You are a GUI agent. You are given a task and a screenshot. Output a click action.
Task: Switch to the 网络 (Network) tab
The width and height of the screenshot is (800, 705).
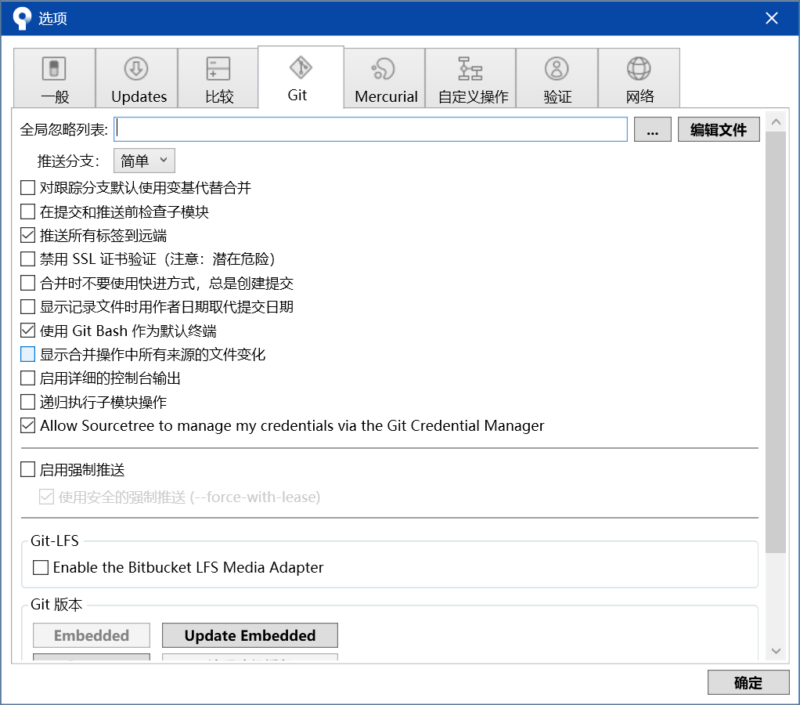[639, 78]
